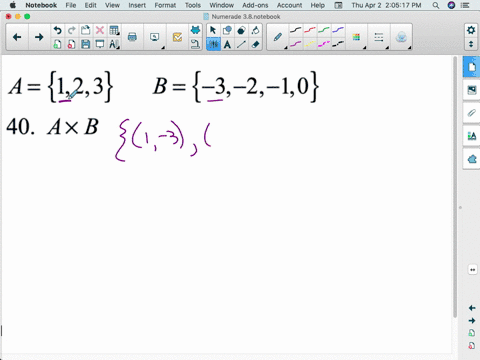Add a page using bottom sidebar icon
480x360 pixels.
(x=472, y=333)
